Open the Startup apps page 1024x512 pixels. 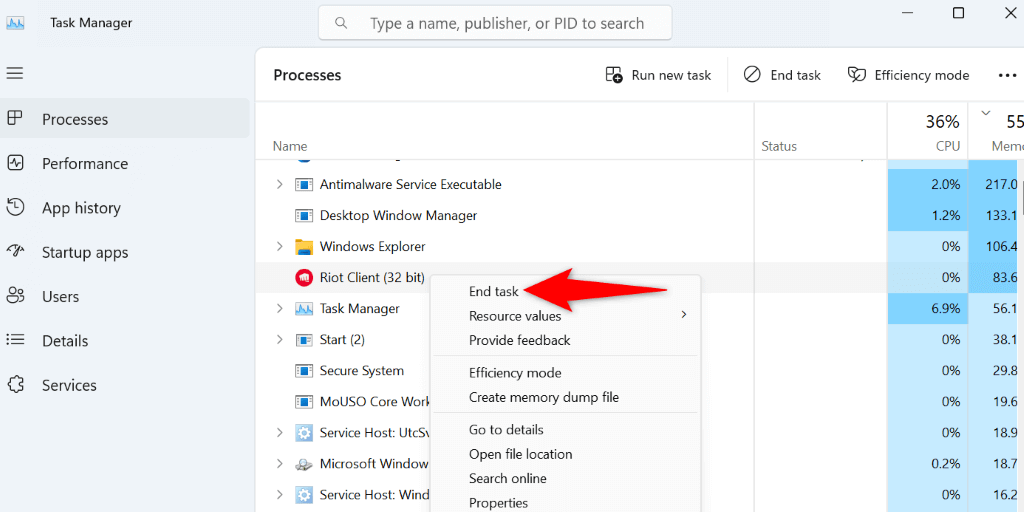pos(84,253)
